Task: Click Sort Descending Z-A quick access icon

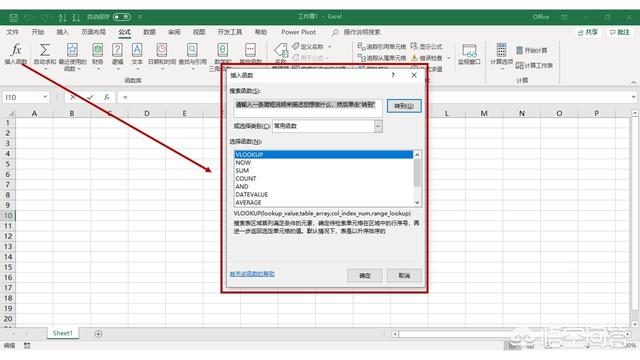Action: (x=76, y=17)
